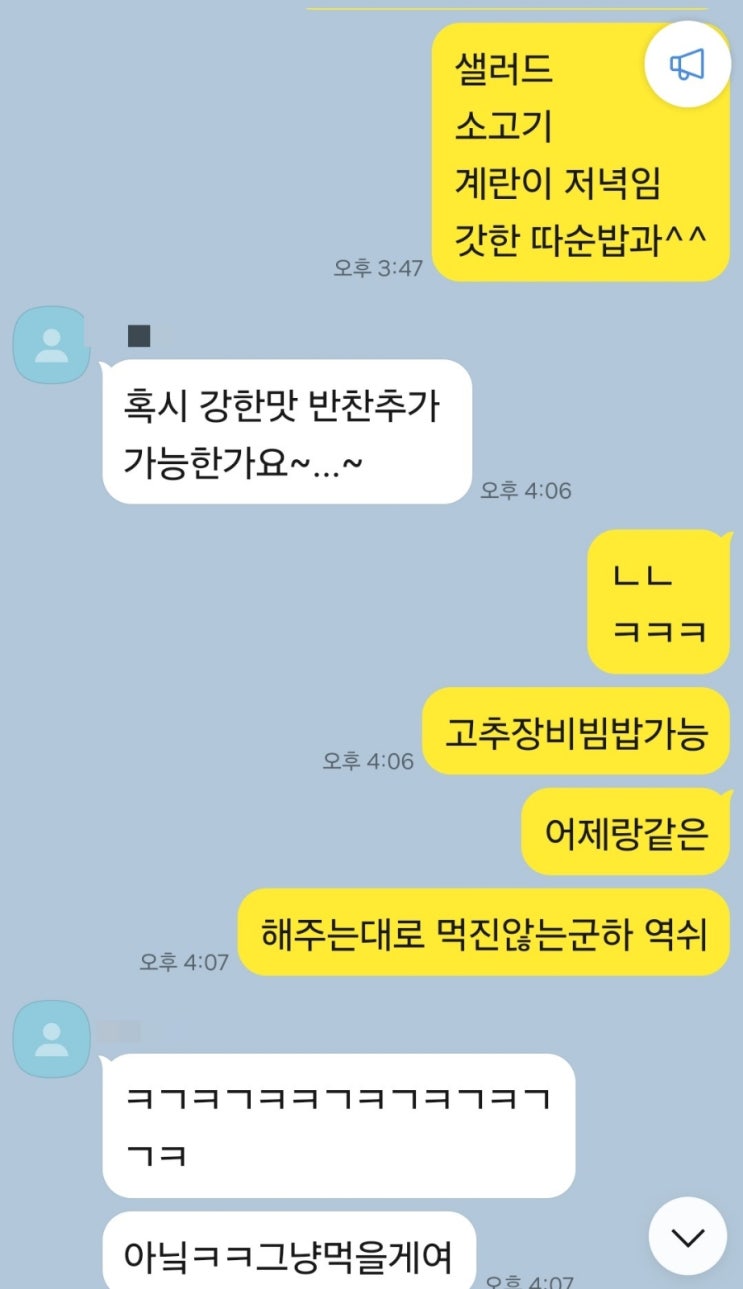743x1289 pixels.
Task: Tap the partially visible yellow bubble edge at top
Action: (x=506, y=8)
